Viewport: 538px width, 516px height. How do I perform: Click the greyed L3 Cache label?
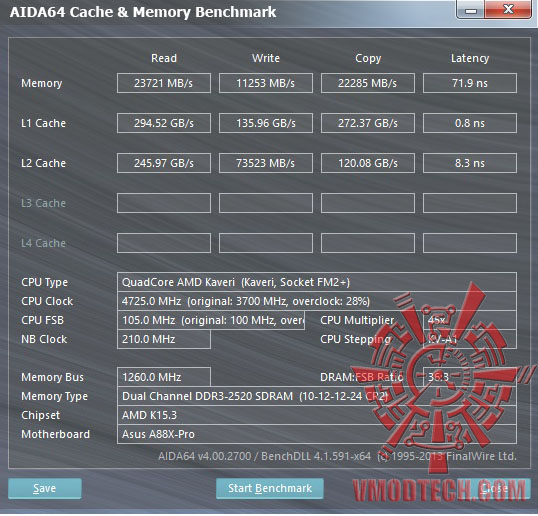point(43,203)
